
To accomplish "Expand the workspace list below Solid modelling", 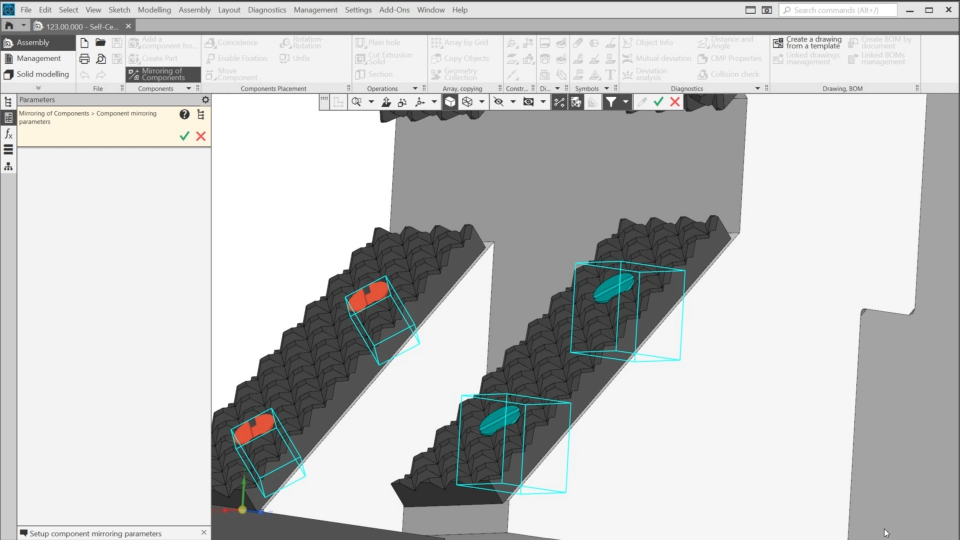I will pyautogui.click(x=38, y=88).
